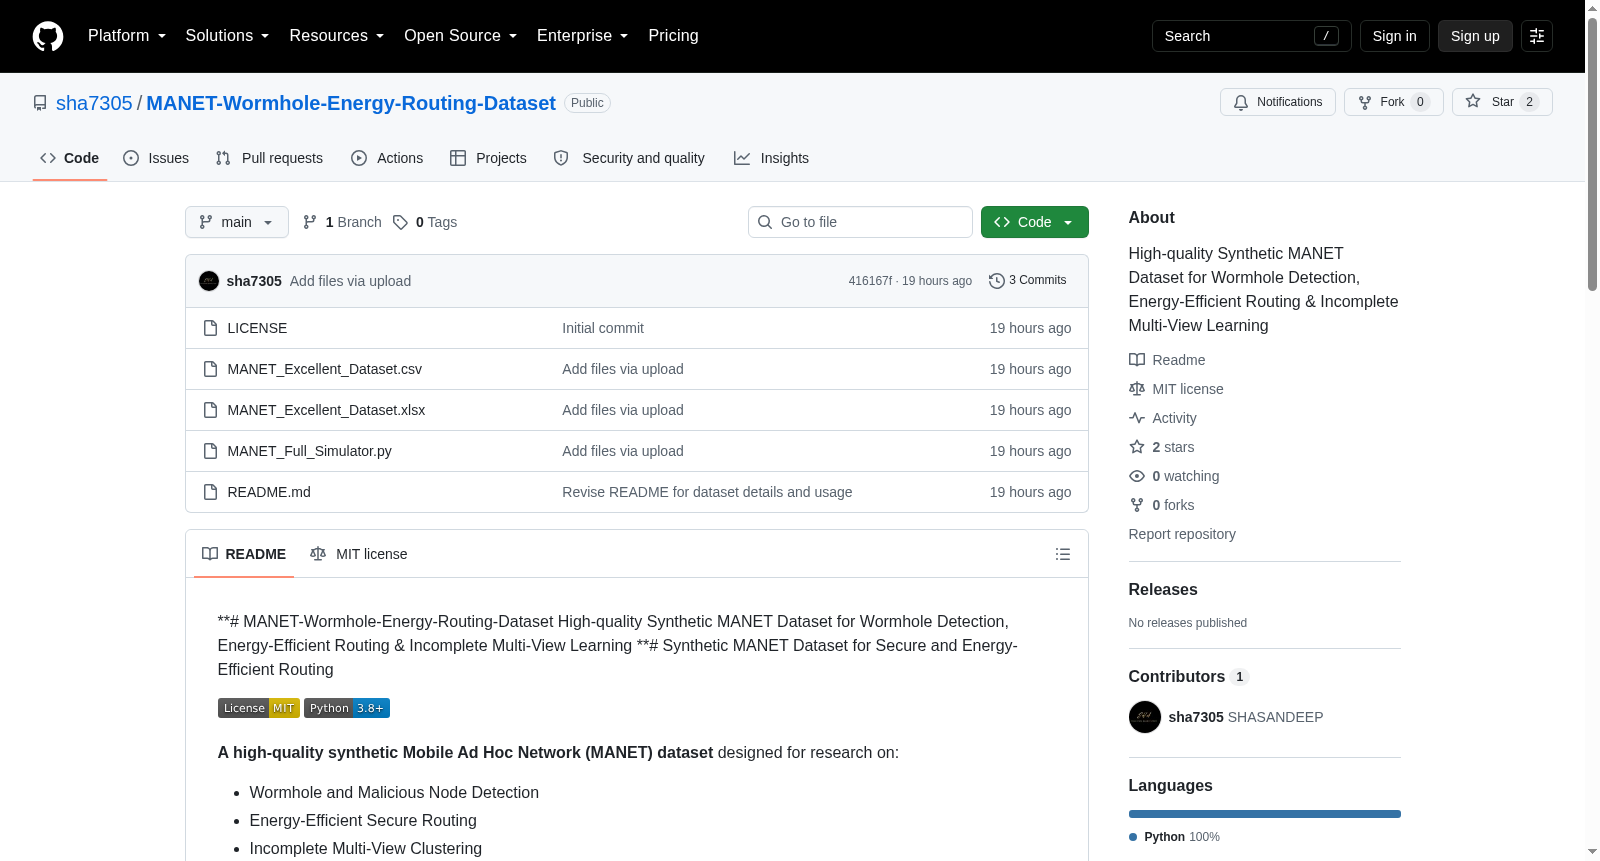
Task: Fork this repository
Action: click(x=1393, y=102)
